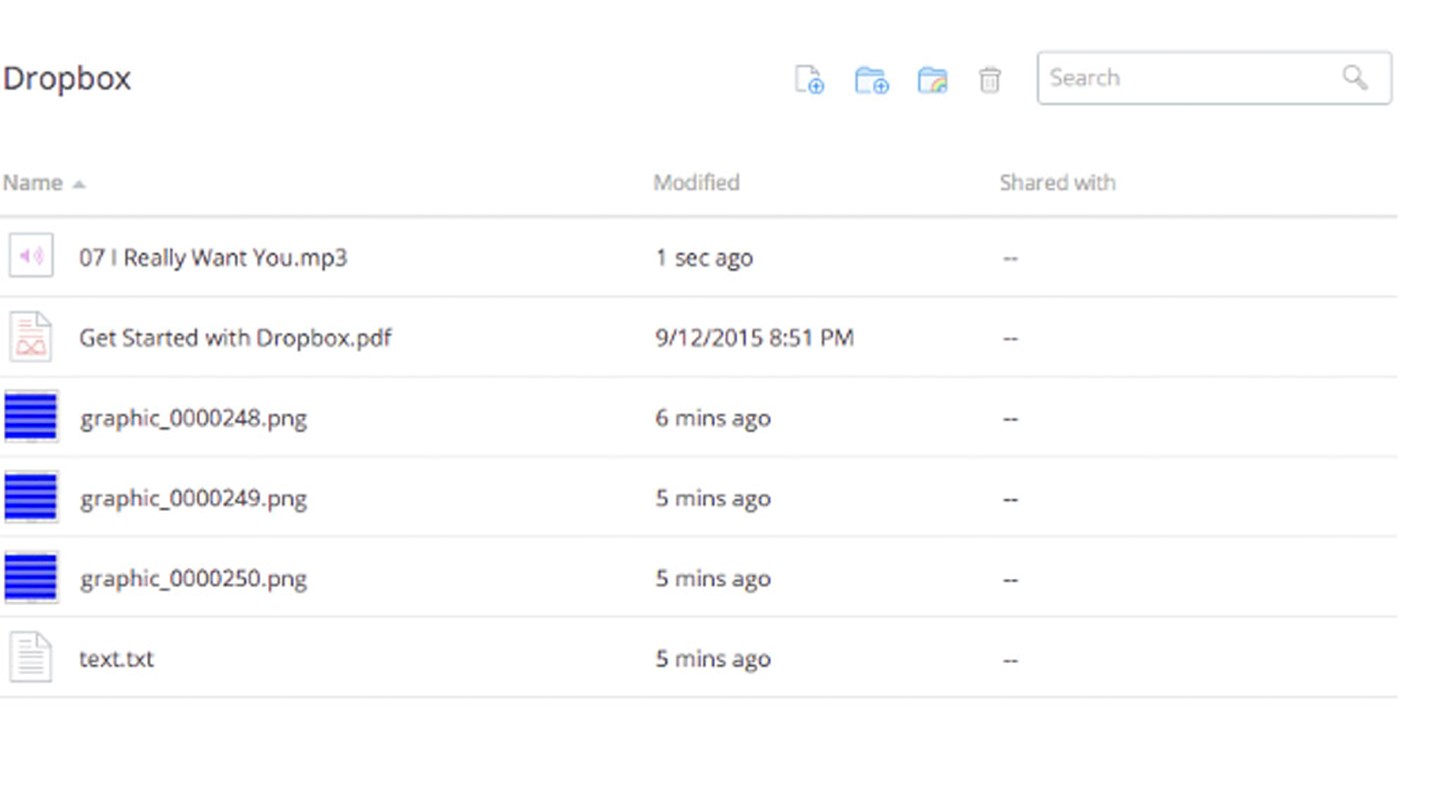Click the audio file icon beside the mp3

coord(31,256)
